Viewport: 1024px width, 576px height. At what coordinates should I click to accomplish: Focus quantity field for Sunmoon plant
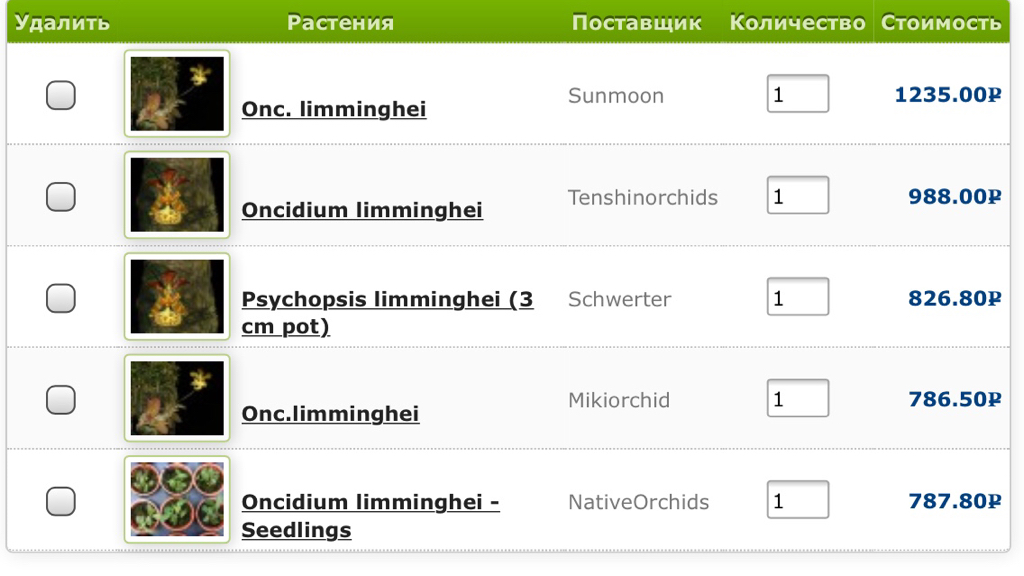click(x=798, y=93)
